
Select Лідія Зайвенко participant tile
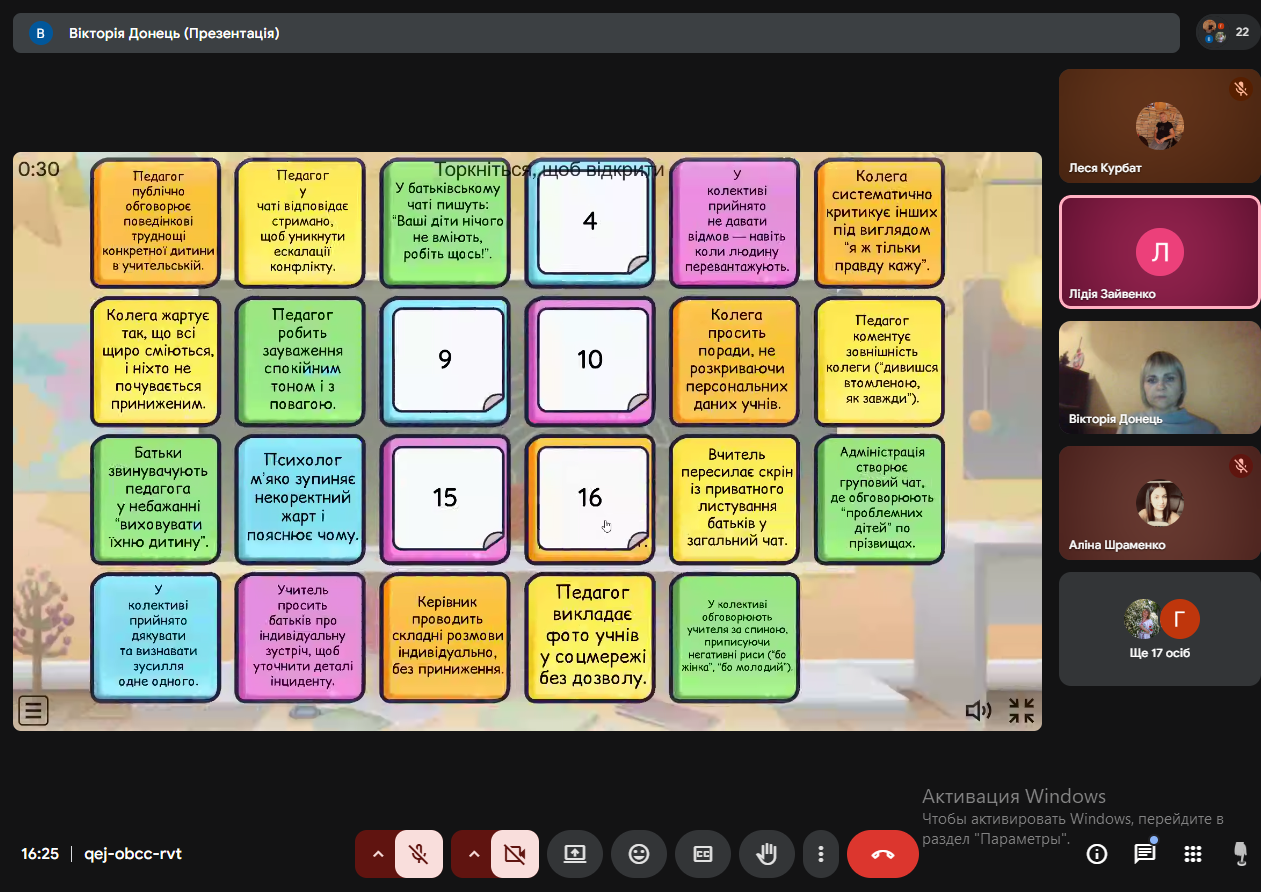(1159, 252)
